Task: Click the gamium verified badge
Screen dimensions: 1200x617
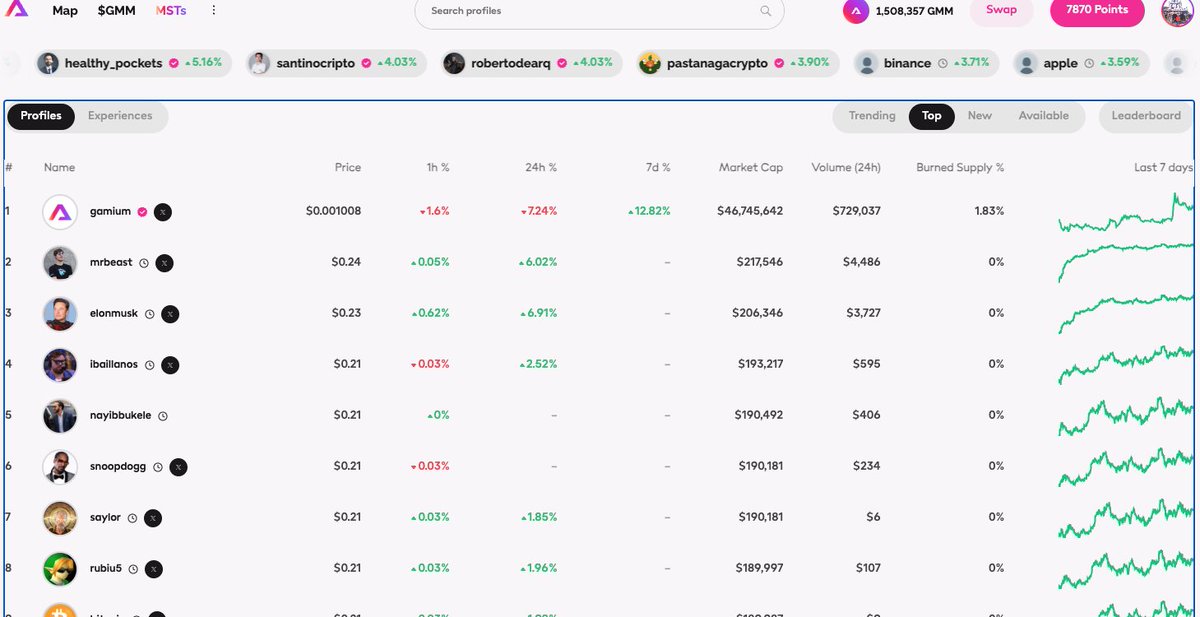Action: [x=142, y=212]
